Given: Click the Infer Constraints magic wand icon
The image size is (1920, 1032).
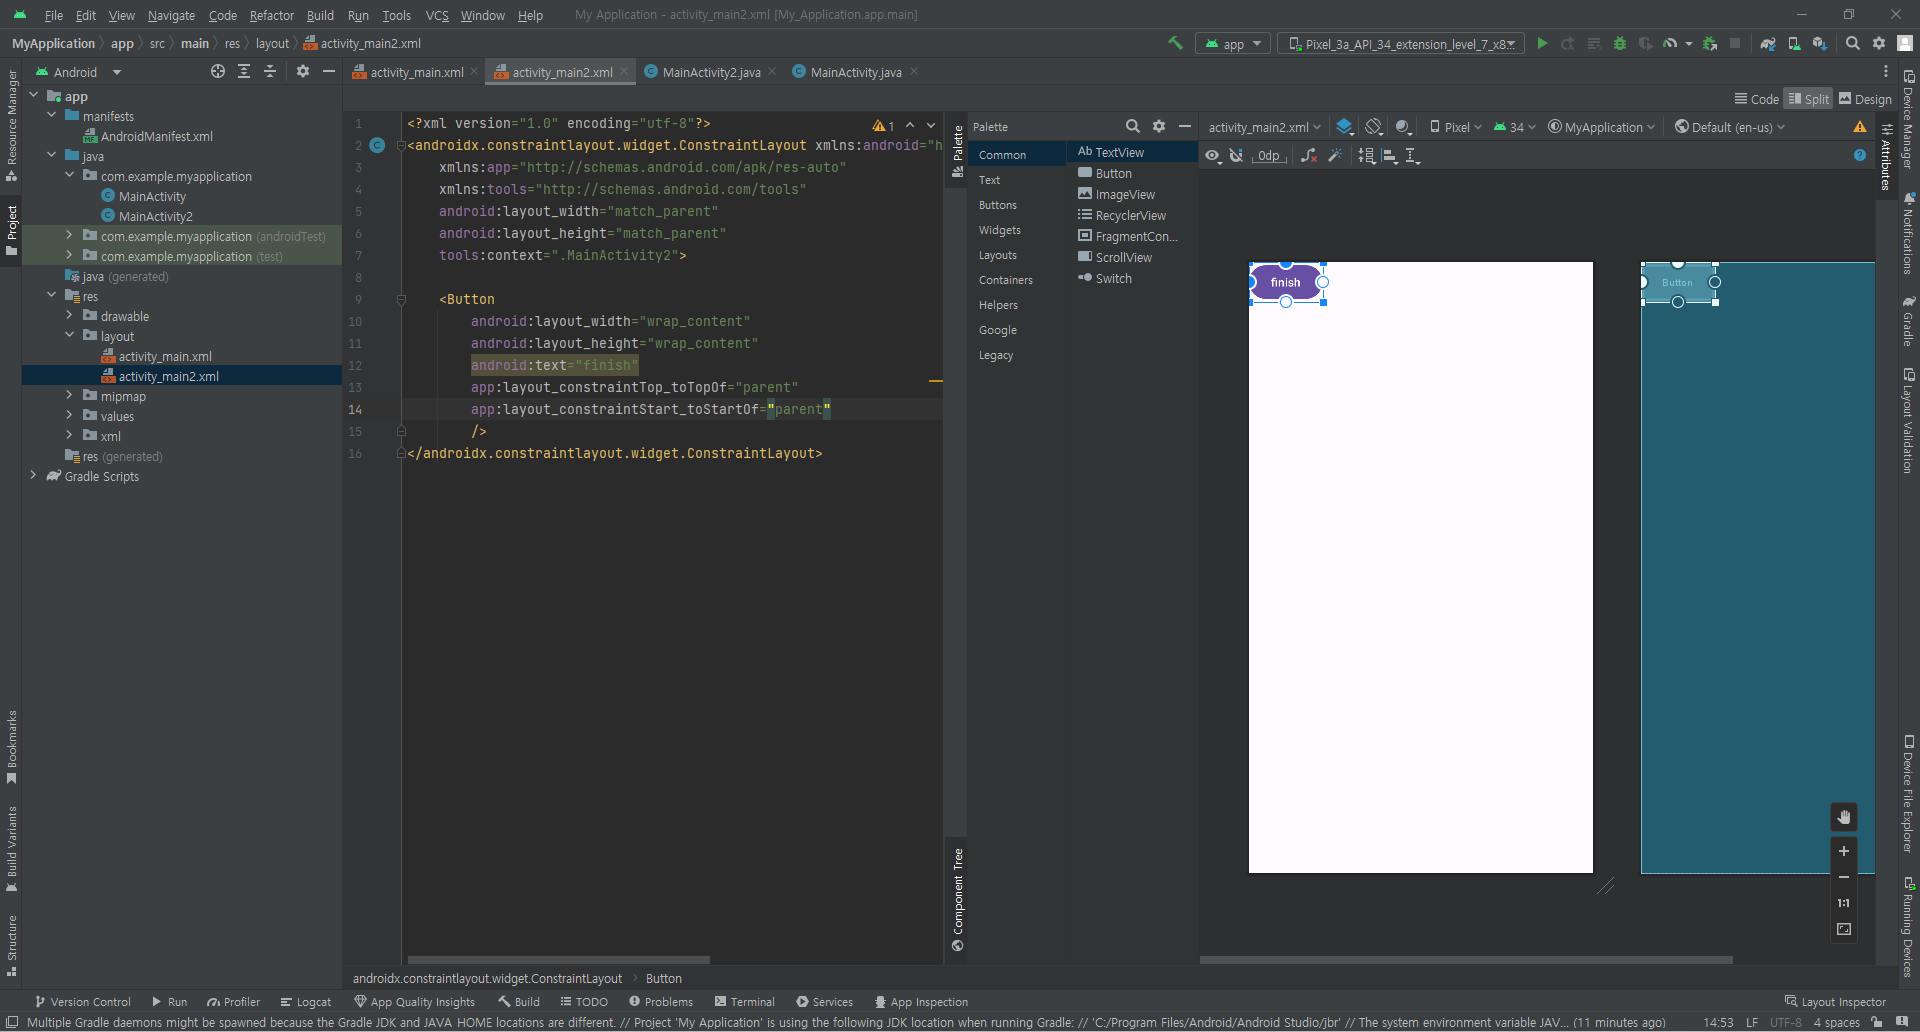Looking at the screenshot, I should (1334, 156).
